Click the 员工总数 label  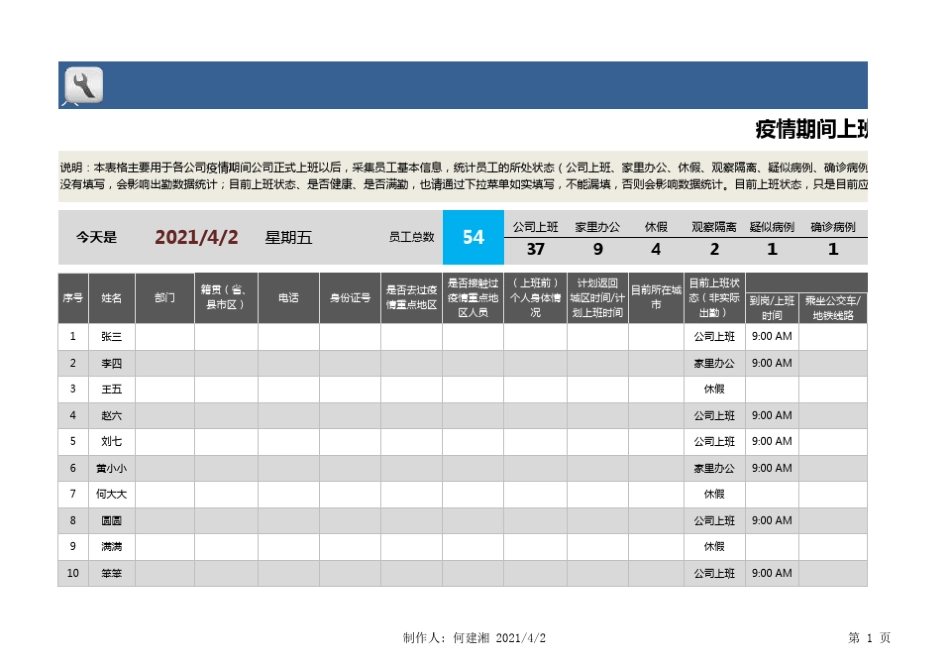pos(411,237)
